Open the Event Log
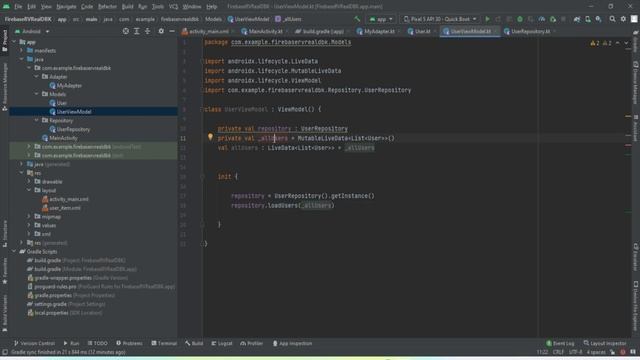640x360 pixels. click(x=560, y=343)
